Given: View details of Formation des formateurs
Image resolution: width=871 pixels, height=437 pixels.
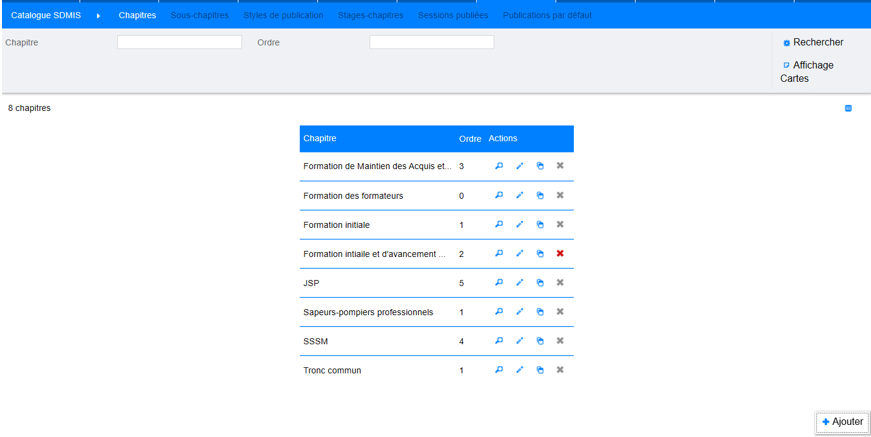Looking at the screenshot, I should pyautogui.click(x=499, y=196).
